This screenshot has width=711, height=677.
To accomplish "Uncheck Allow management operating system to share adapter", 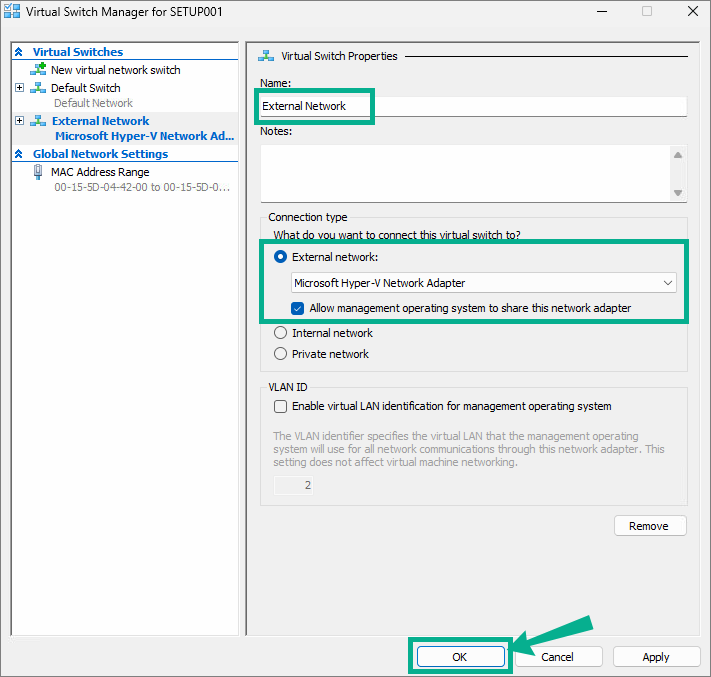I will (x=297, y=308).
